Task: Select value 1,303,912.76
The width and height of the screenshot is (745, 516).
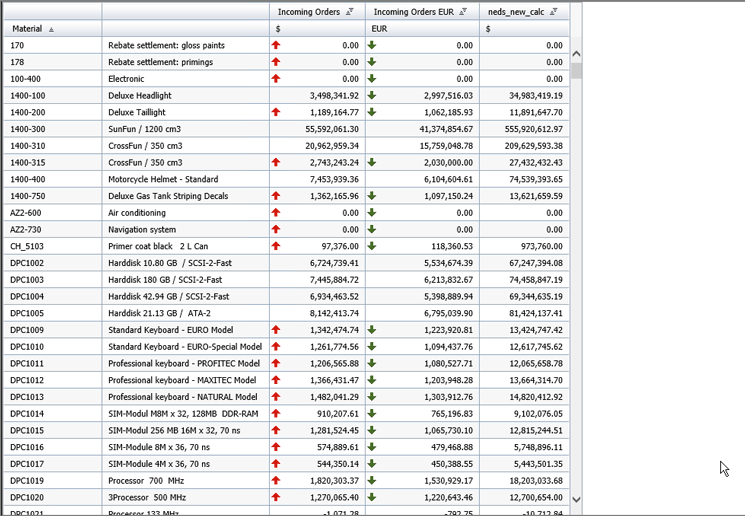Action: click(449, 397)
